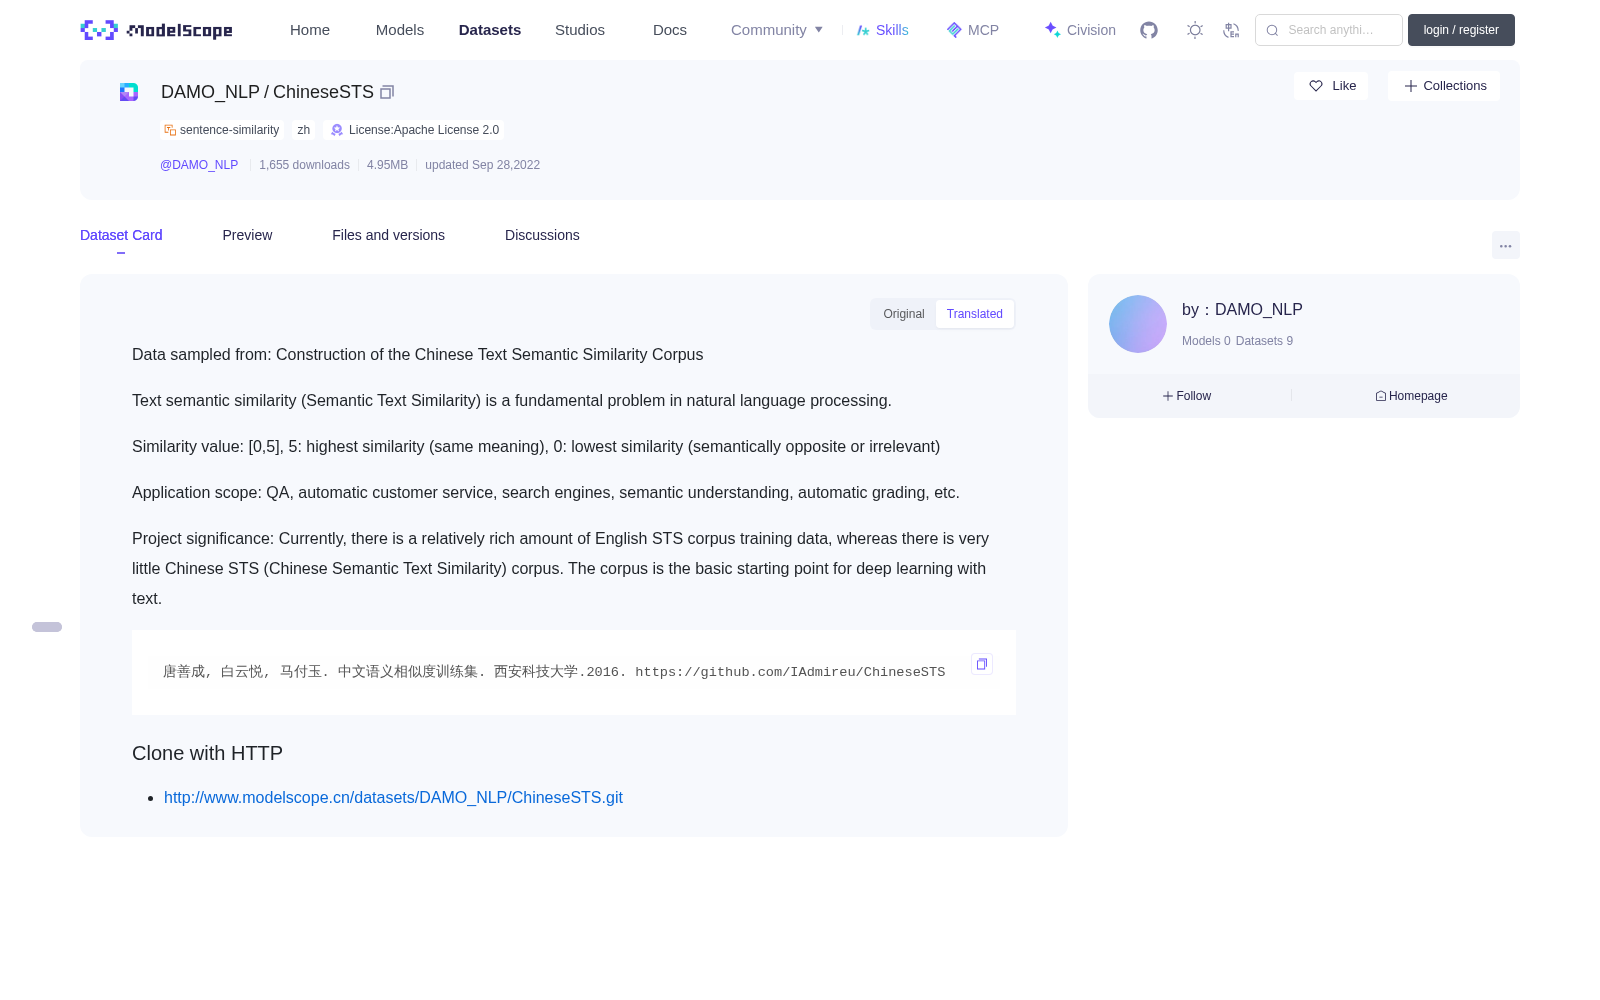Click the 'Clone with HTTP' heading
1600x1000 pixels.
pos(207,753)
